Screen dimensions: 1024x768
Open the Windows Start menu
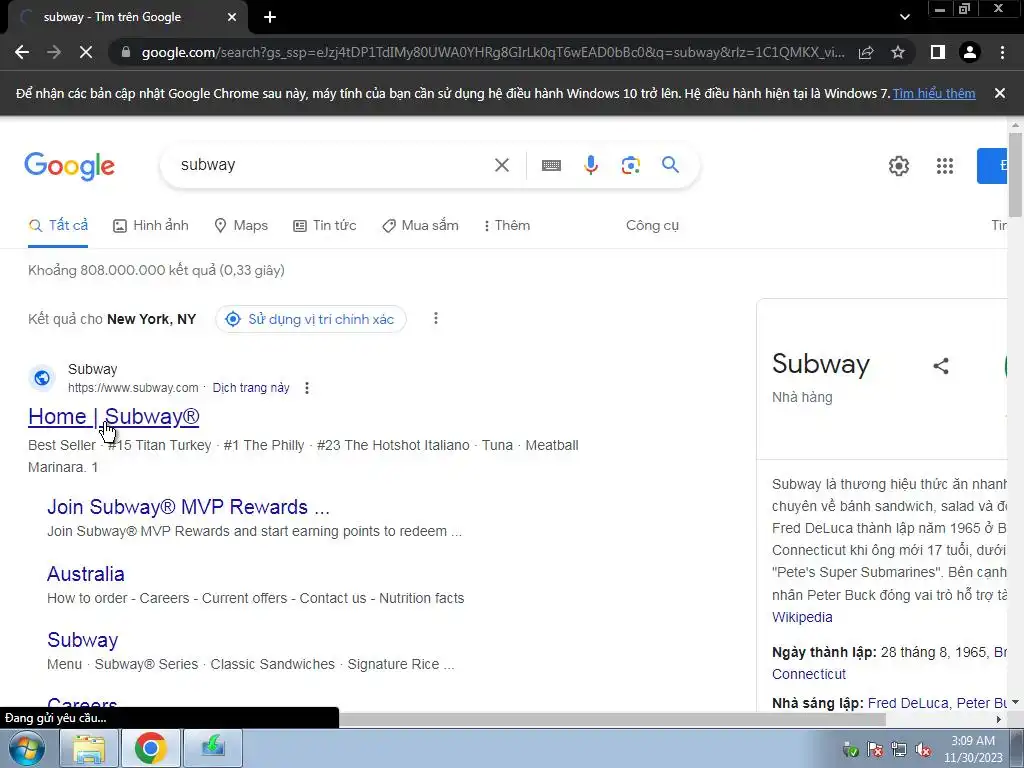(x=26, y=748)
